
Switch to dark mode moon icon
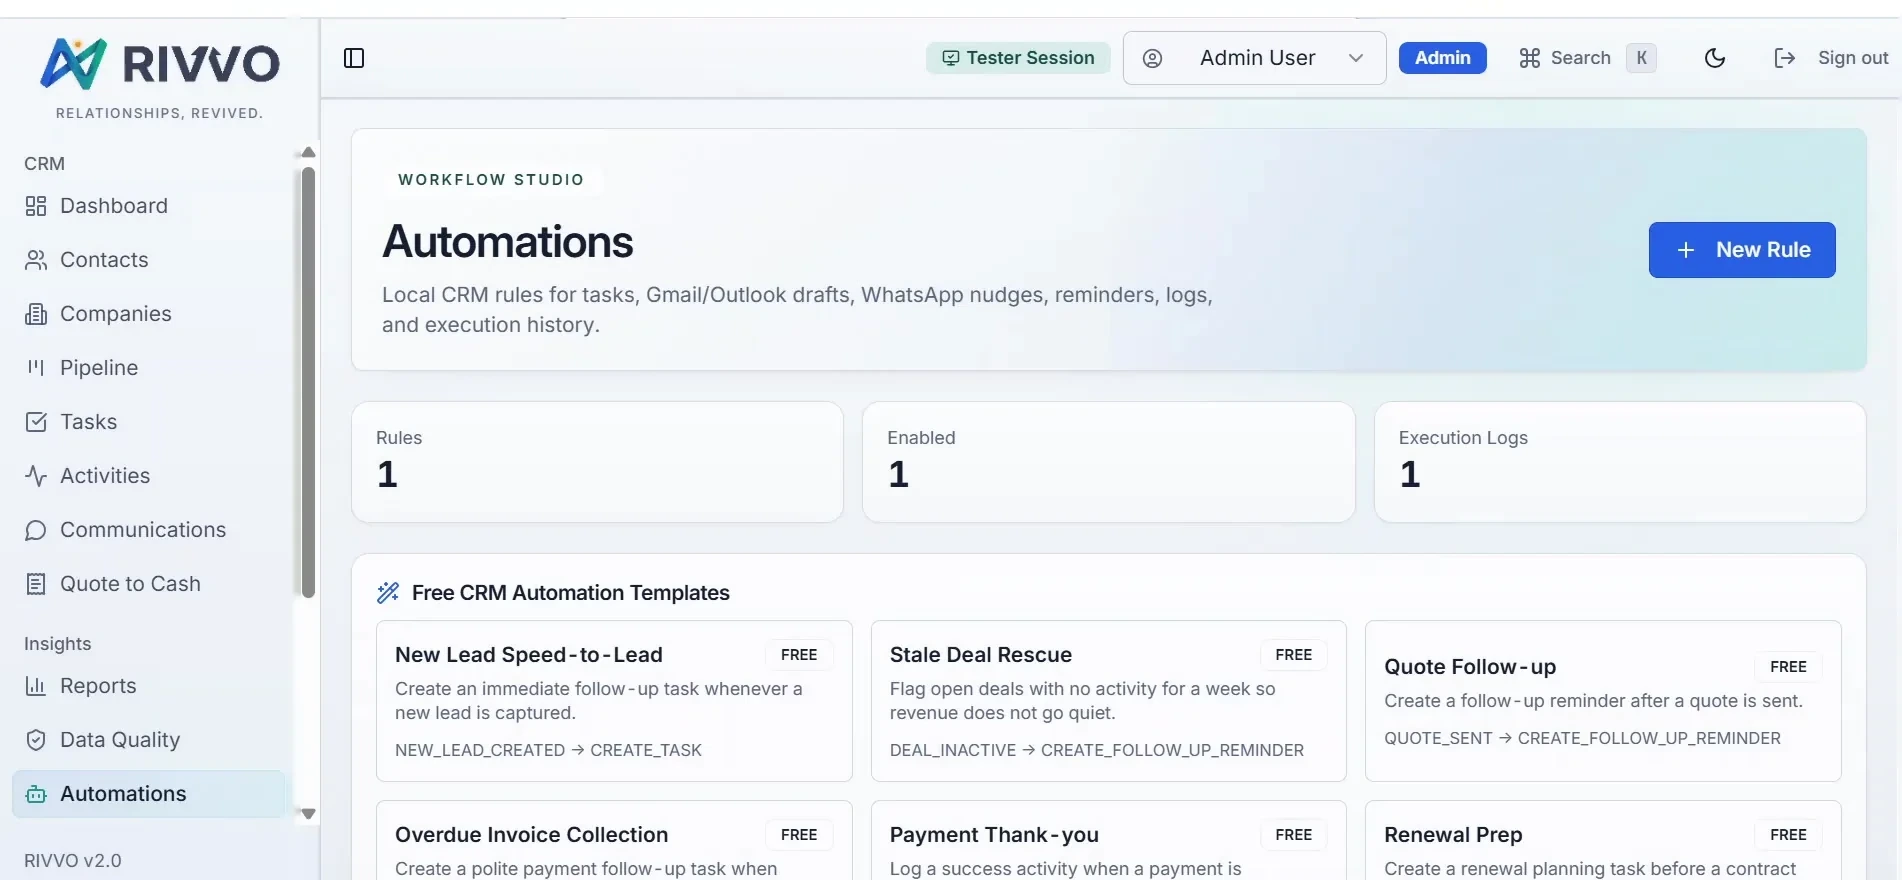(x=1715, y=58)
